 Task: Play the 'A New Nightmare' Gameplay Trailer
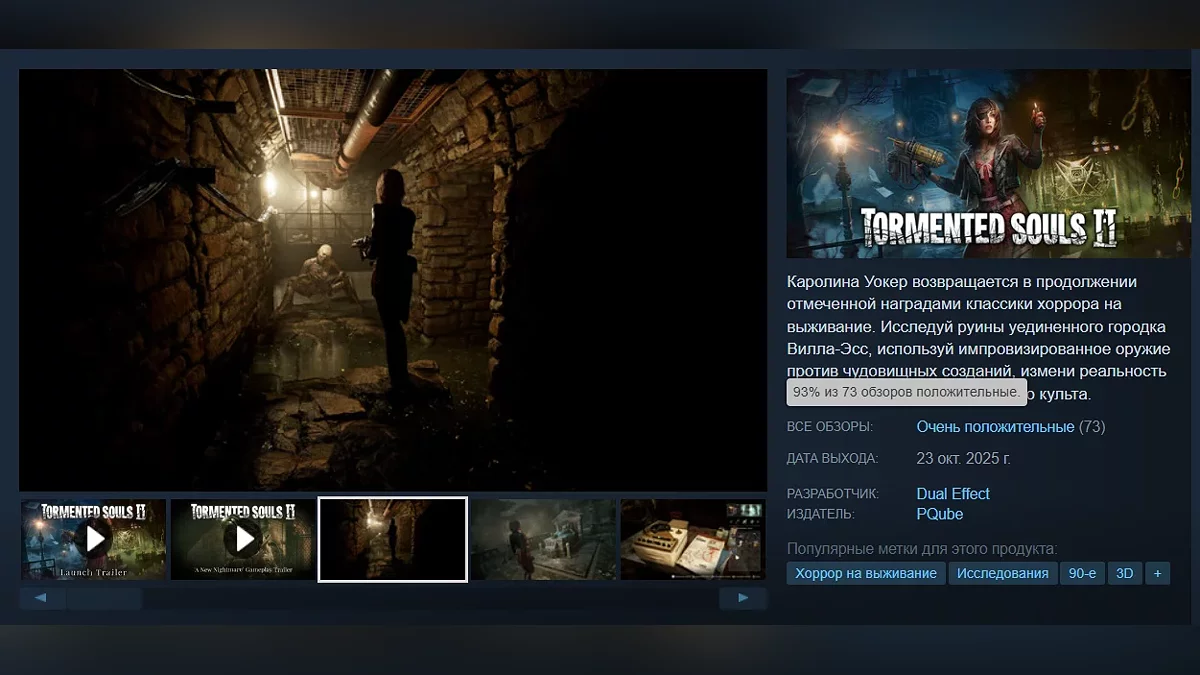[x=243, y=539]
